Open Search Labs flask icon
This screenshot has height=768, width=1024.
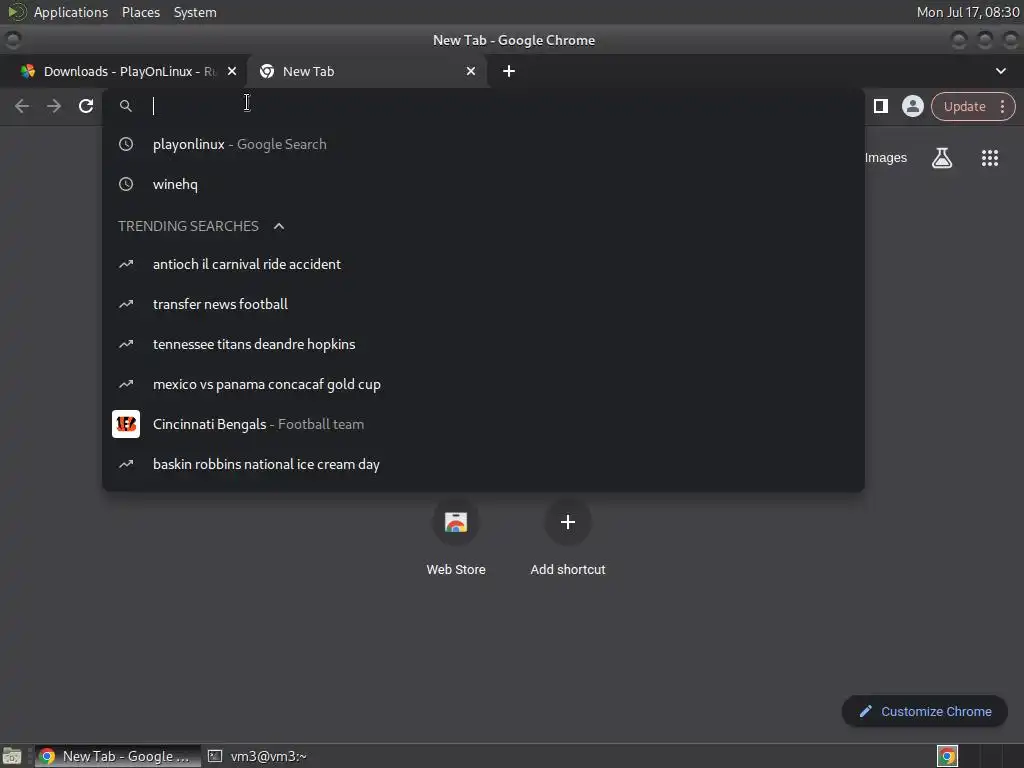pyautogui.click(x=942, y=158)
